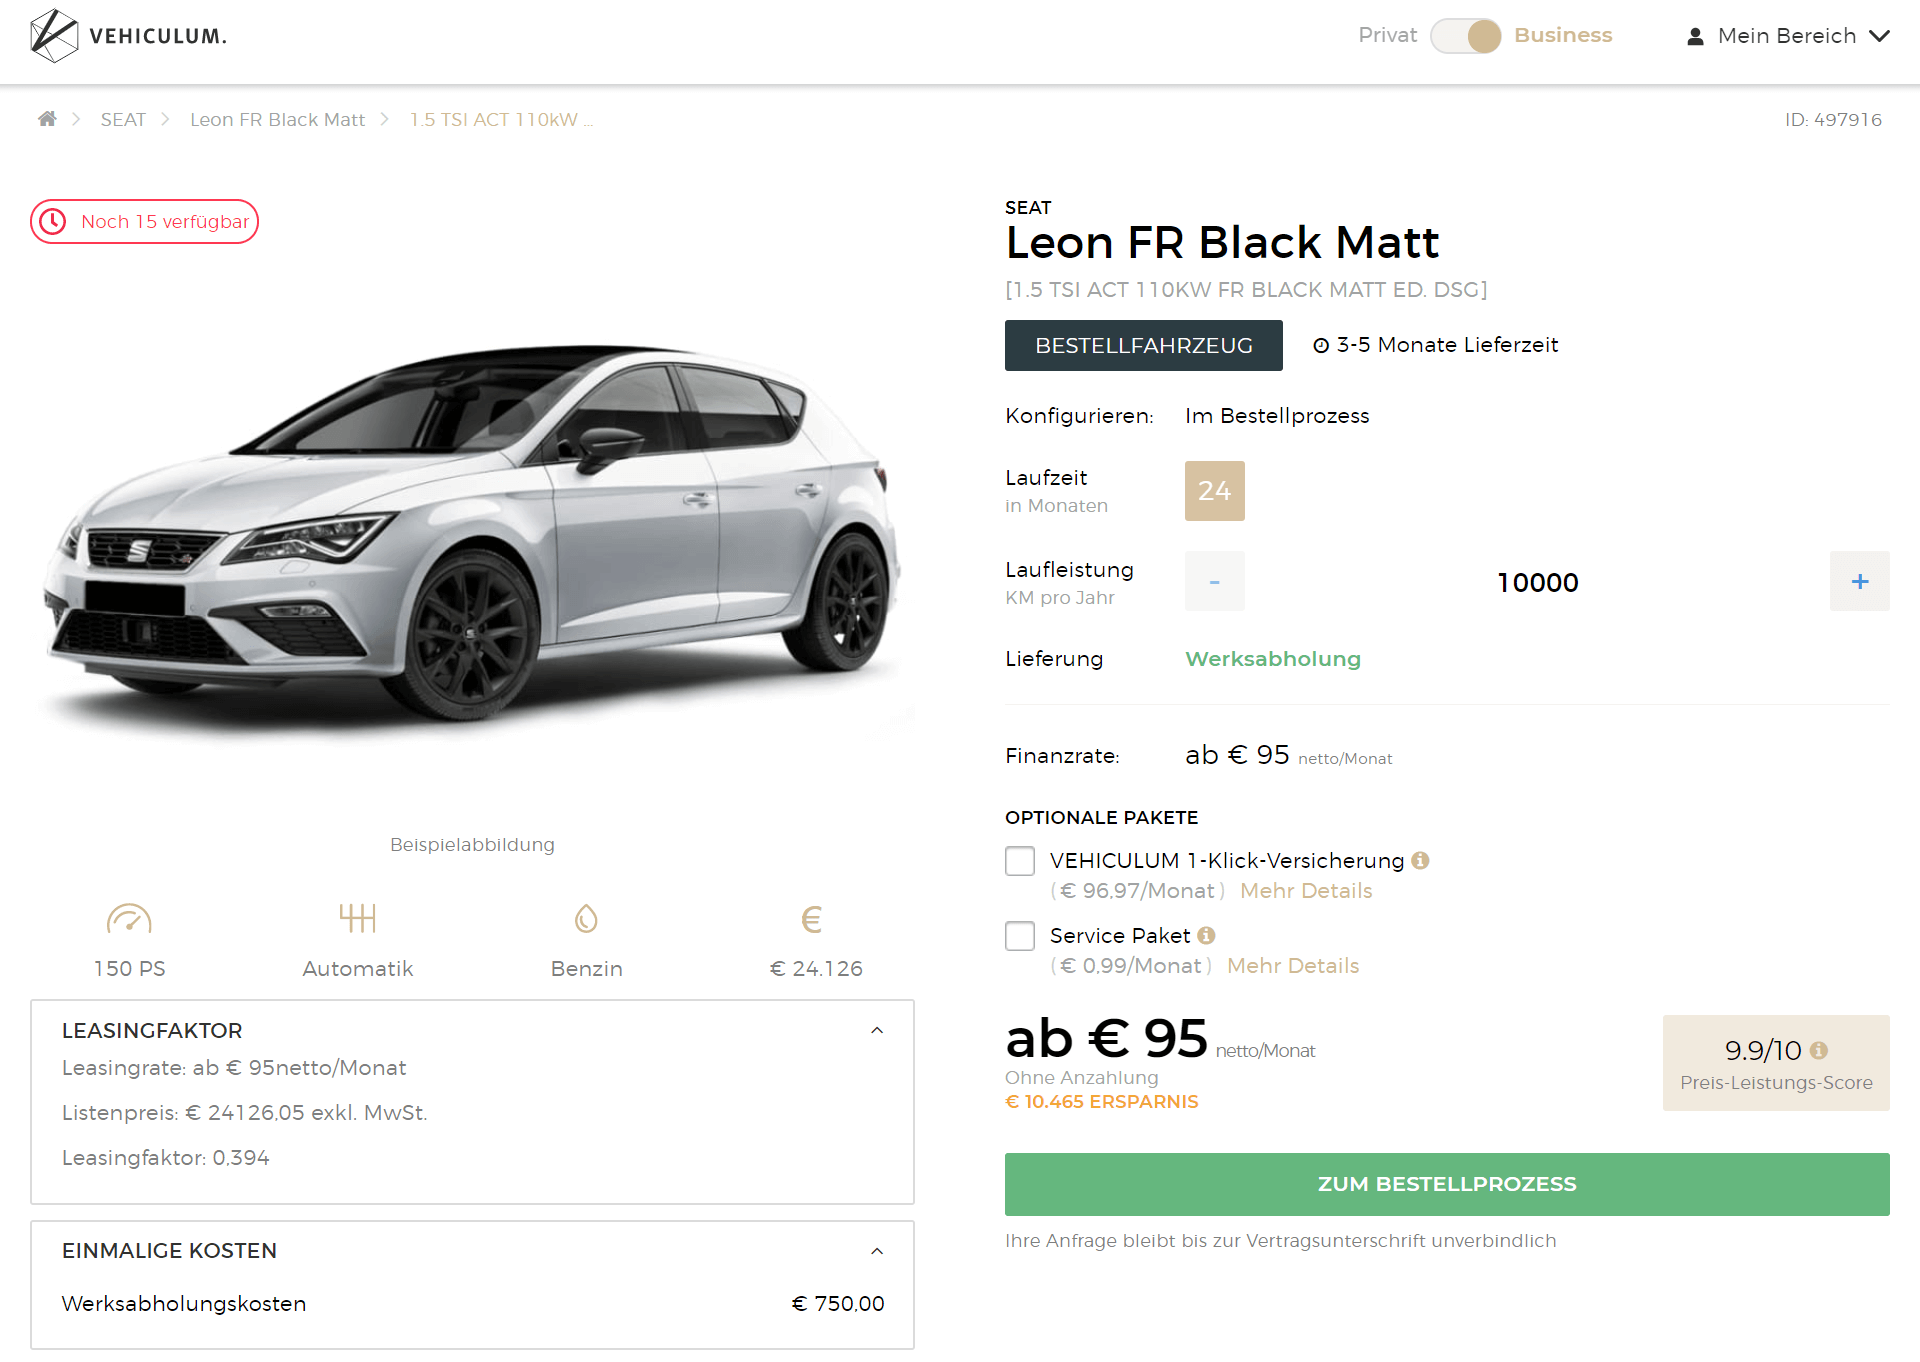Click info icon beside 9.9/10 score
1920x1362 pixels.
click(x=1819, y=1050)
